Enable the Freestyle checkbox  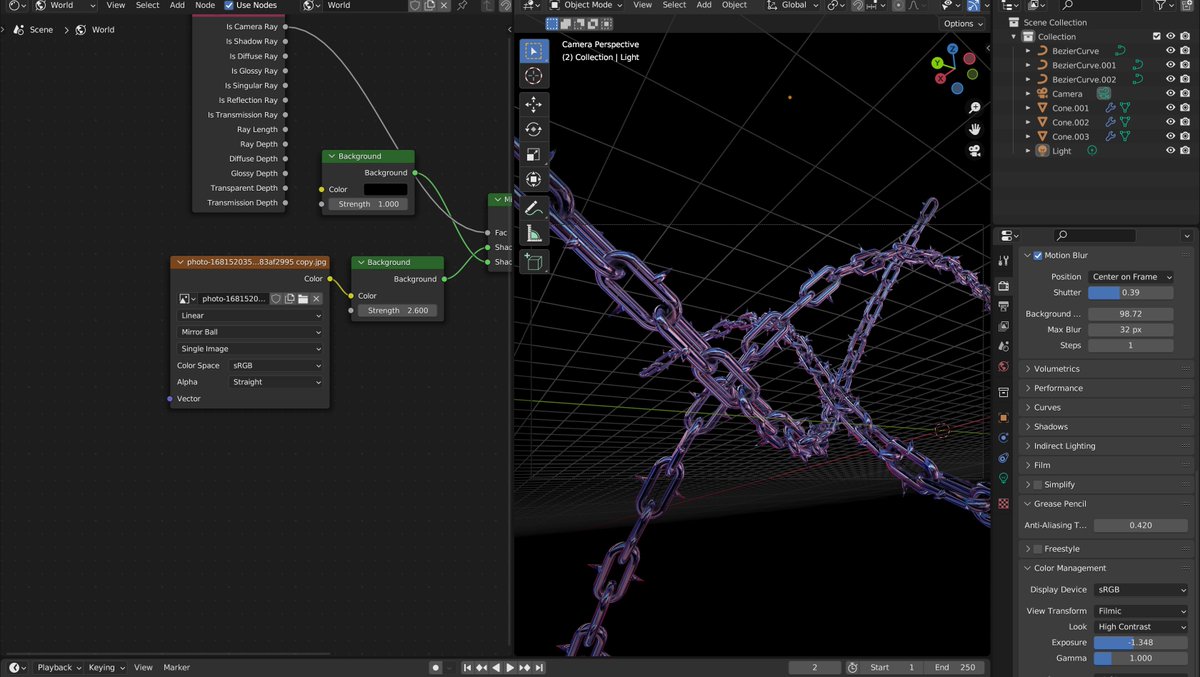pyautogui.click(x=1038, y=549)
